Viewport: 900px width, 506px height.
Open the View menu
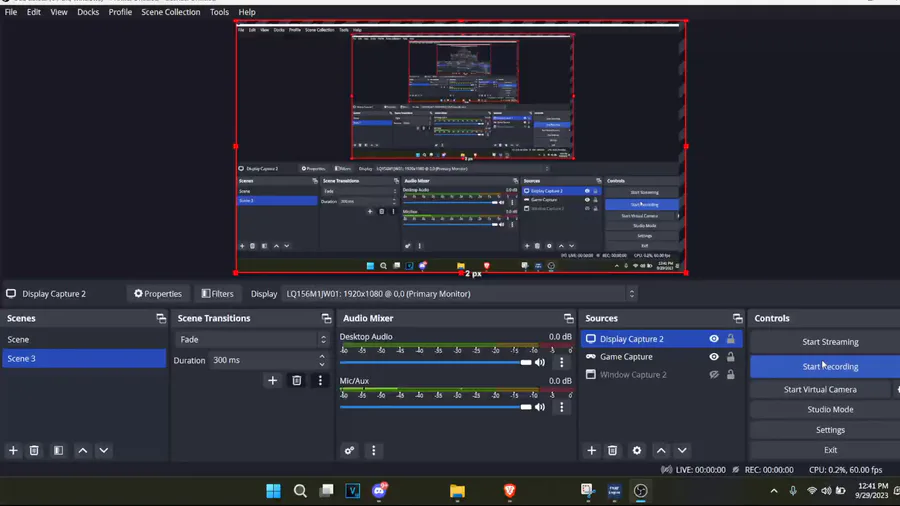click(x=59, y=12)
